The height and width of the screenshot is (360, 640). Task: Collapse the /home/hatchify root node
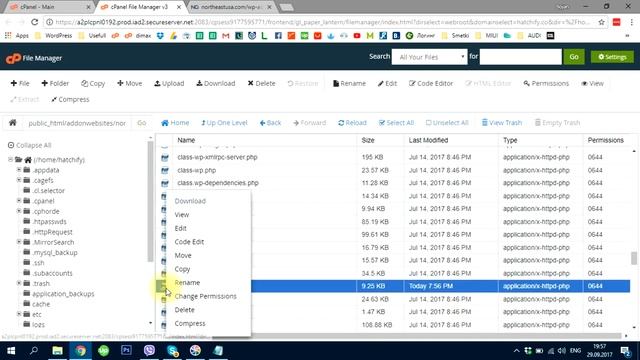click(x=11, y=160)
